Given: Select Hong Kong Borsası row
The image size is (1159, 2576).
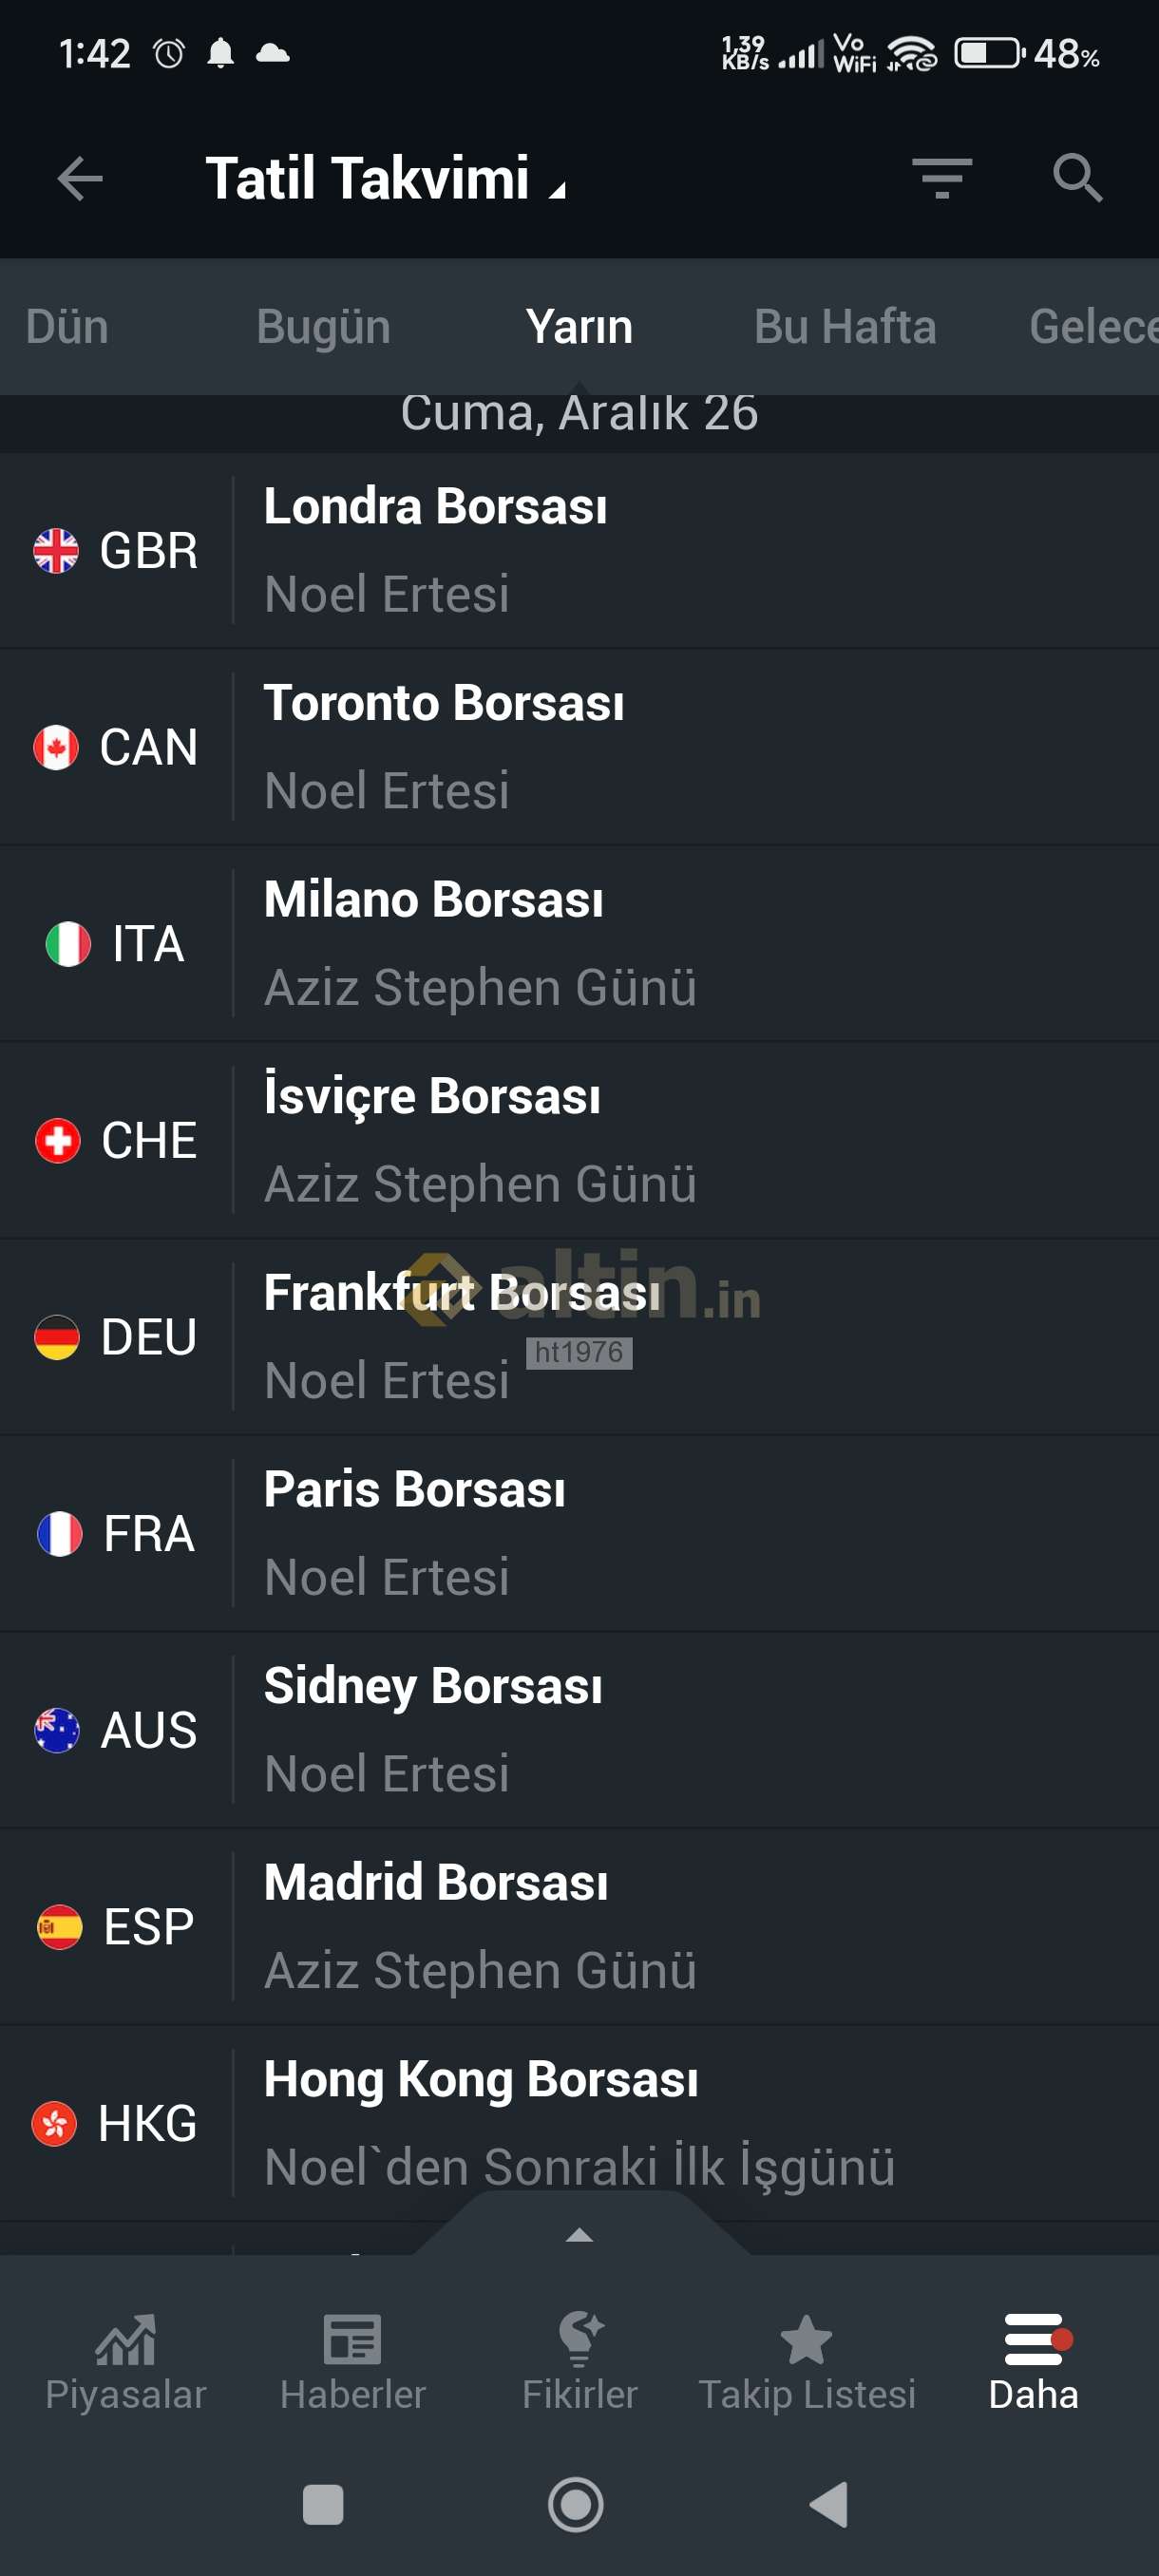Looking at the screenshot, I should pos(580,2122).
